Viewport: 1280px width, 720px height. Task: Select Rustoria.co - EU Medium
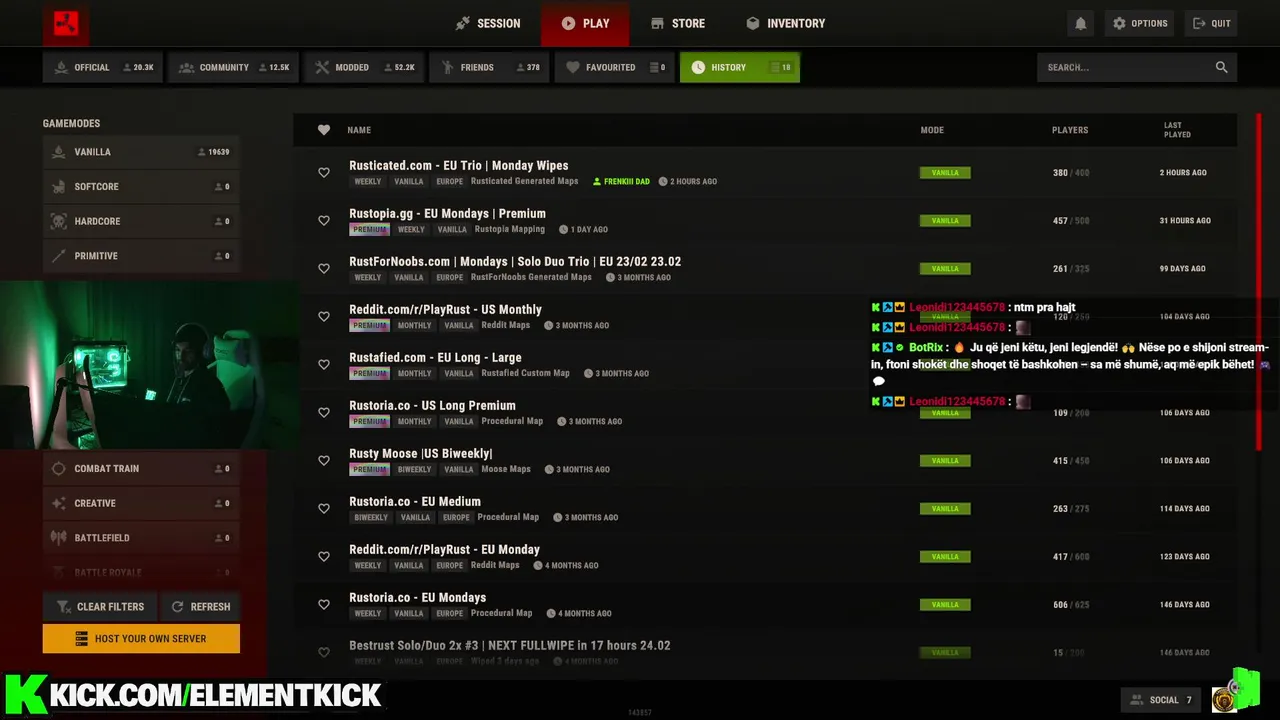coord(415,502)
